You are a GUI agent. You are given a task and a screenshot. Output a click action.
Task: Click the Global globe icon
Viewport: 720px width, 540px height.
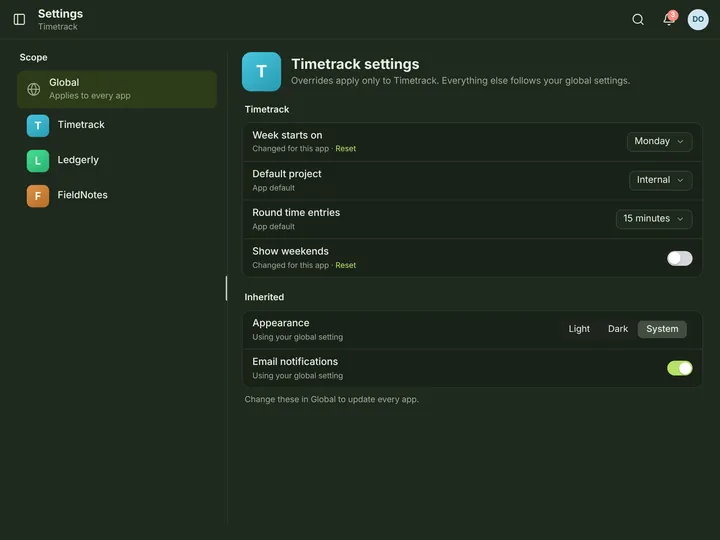pyautogui.click(x=34, y=89)
